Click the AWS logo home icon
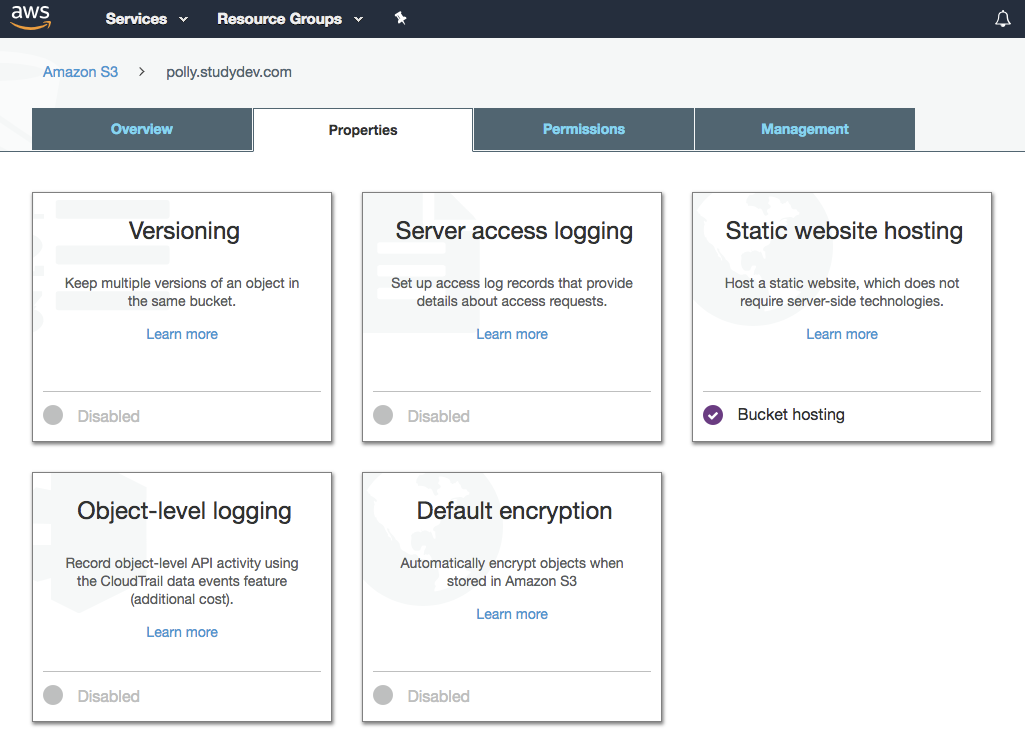The height and width of the screenshot is (742, 1025). 31,18
